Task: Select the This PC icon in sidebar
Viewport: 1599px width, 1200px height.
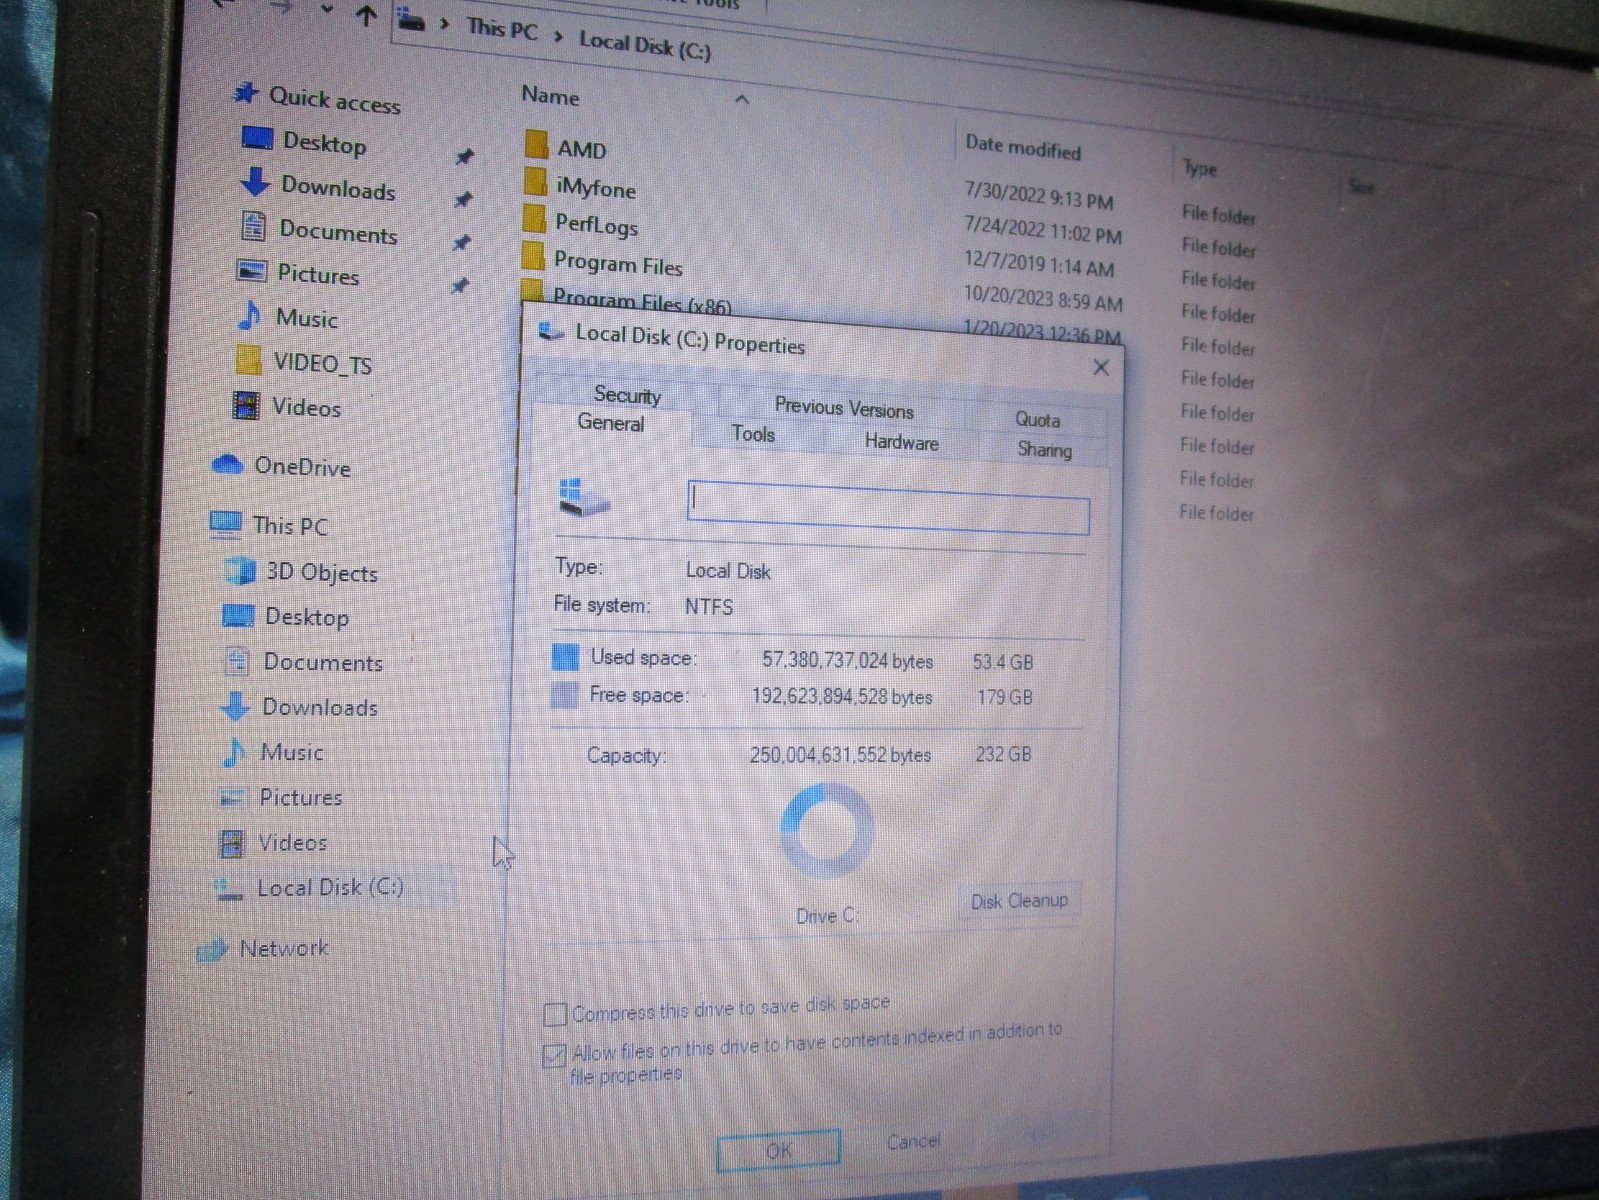Action: click(225, 523)
